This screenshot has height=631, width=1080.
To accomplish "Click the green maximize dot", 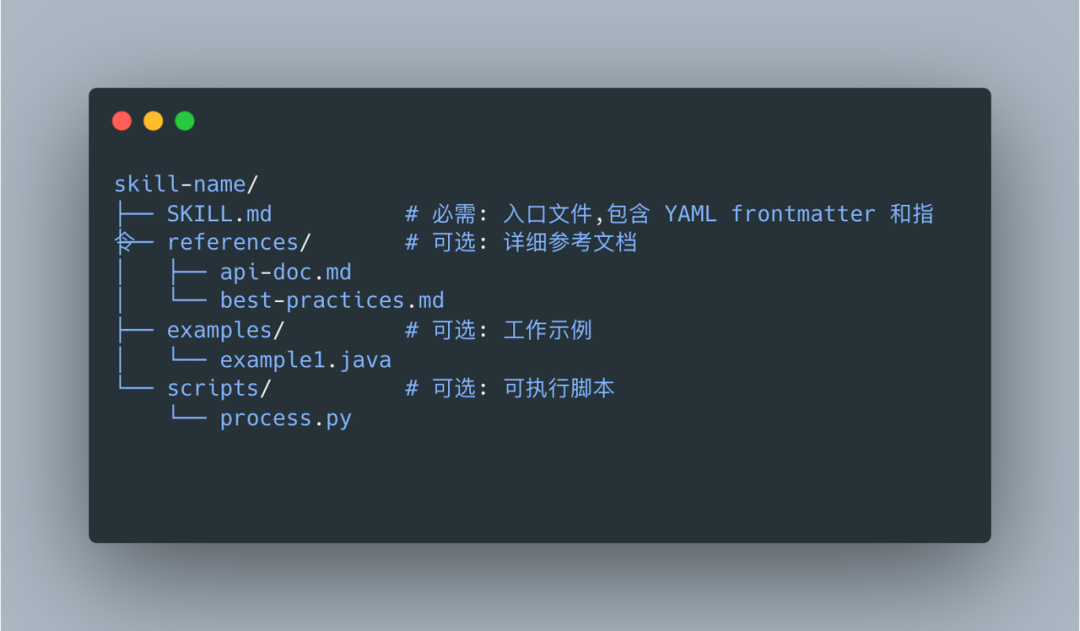I will [x=185, y=121].
